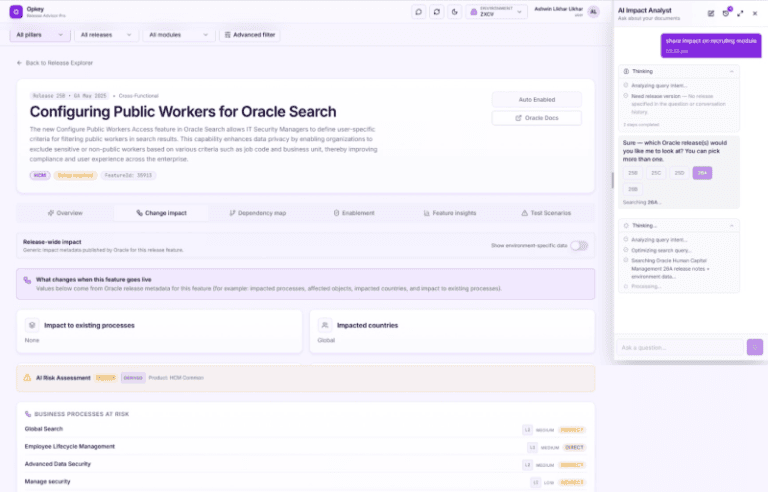Image resolution: width=768 pixels, height=492 pixels.
Task: Click the Auto Enabled button
Action: click(x=537, y=99)
